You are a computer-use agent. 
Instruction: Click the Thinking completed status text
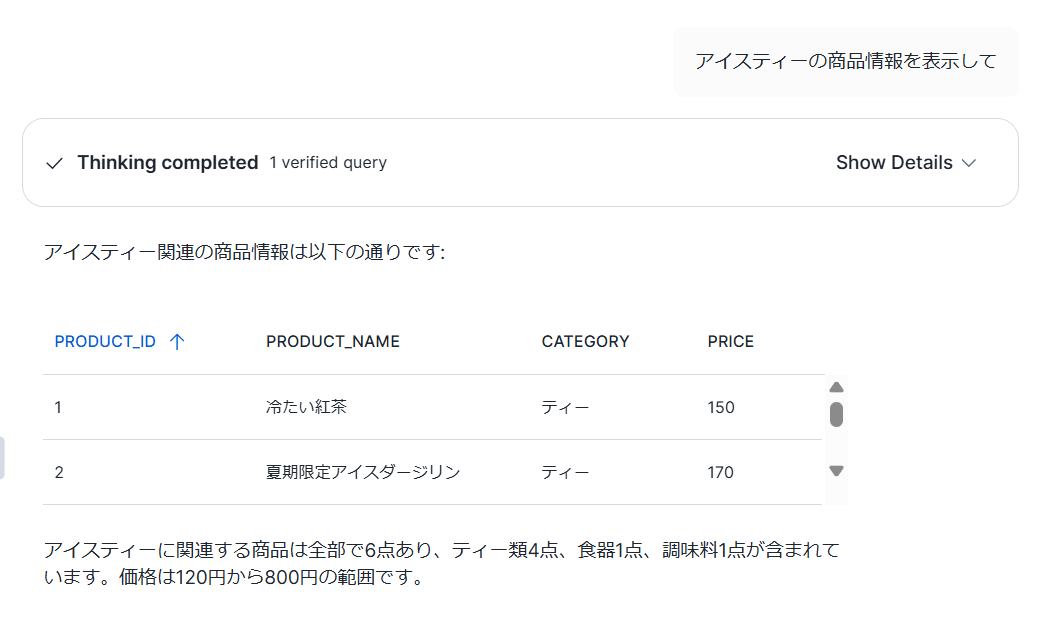click(167, 163)
